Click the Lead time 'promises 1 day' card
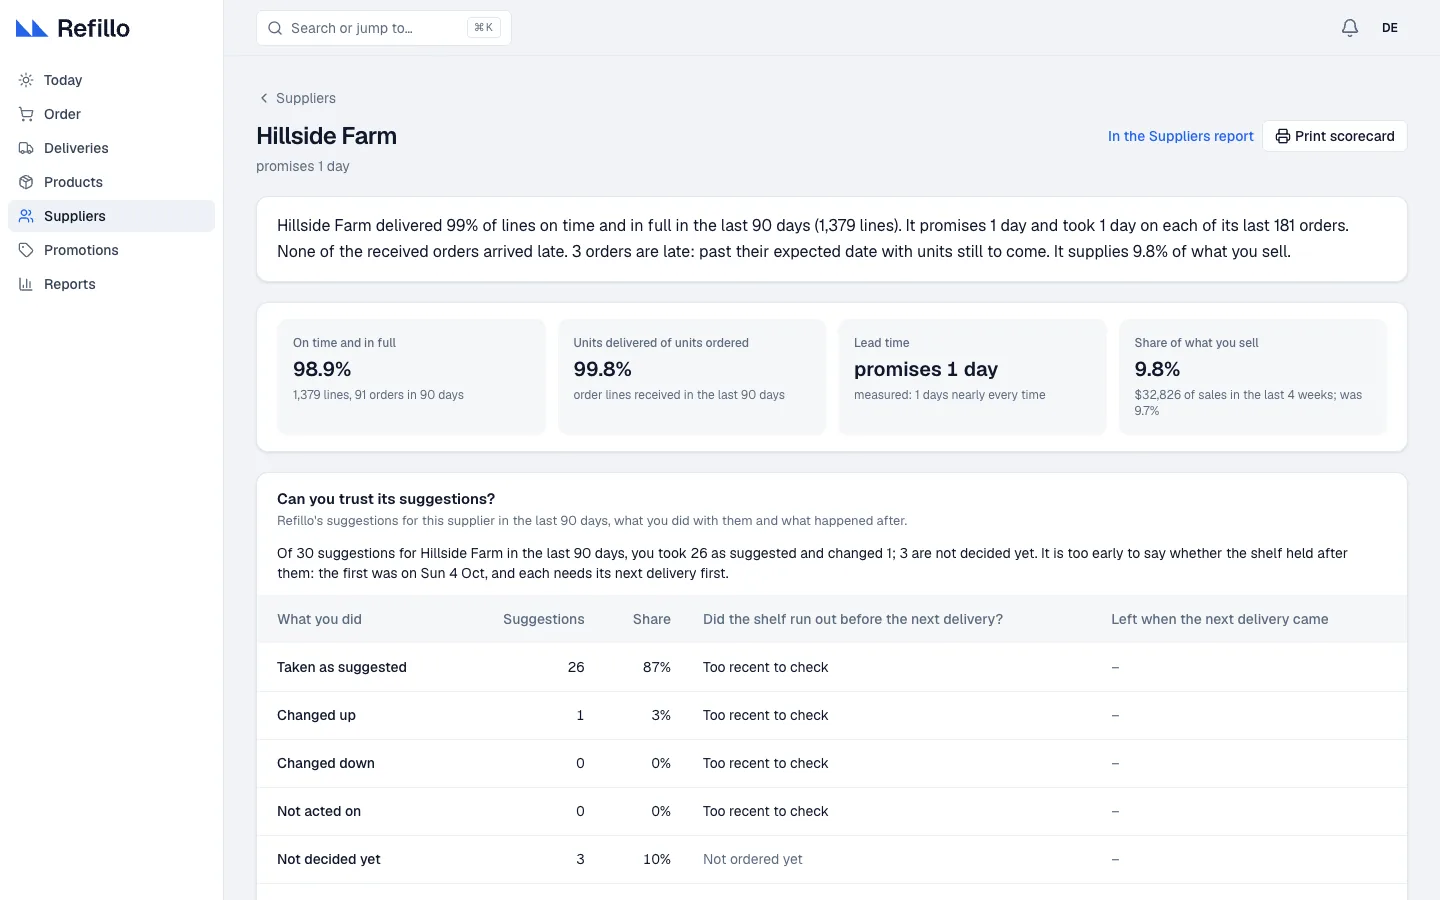1440x900 pixels. coord(972,377)
